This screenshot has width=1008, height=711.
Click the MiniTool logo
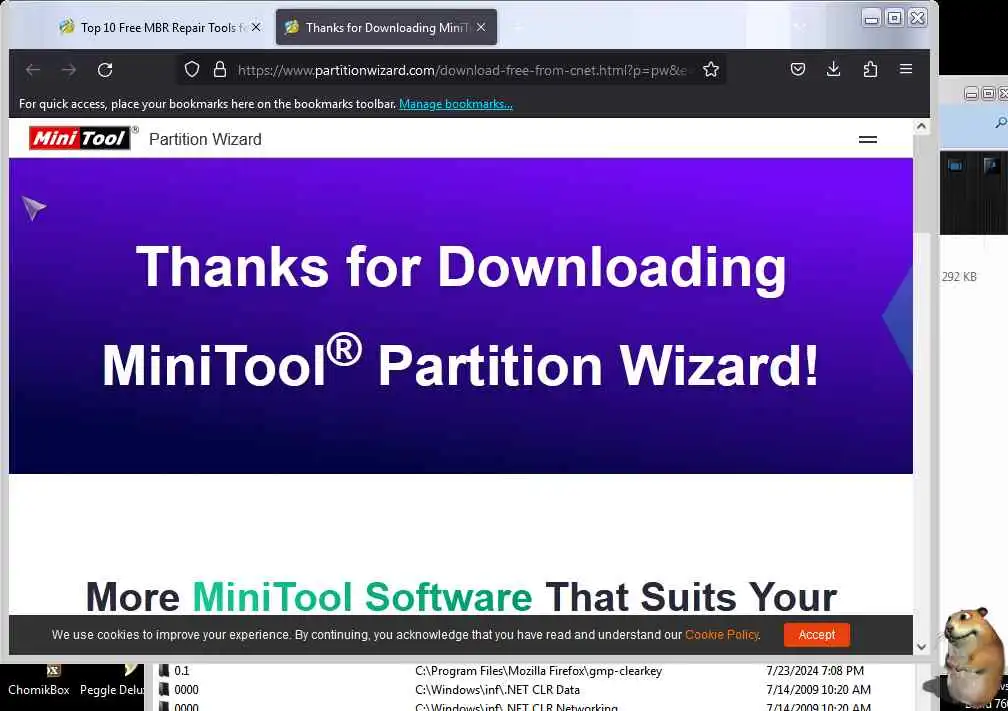tap(80, 138)
